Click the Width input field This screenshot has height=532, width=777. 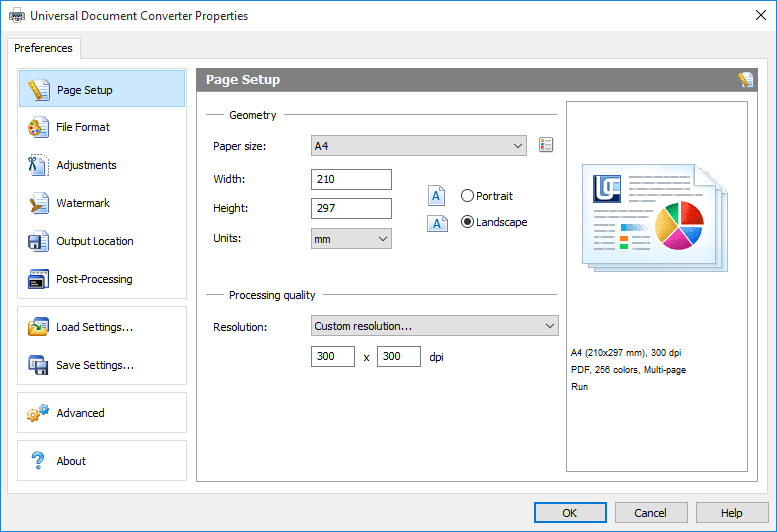(x=351, y=179)
